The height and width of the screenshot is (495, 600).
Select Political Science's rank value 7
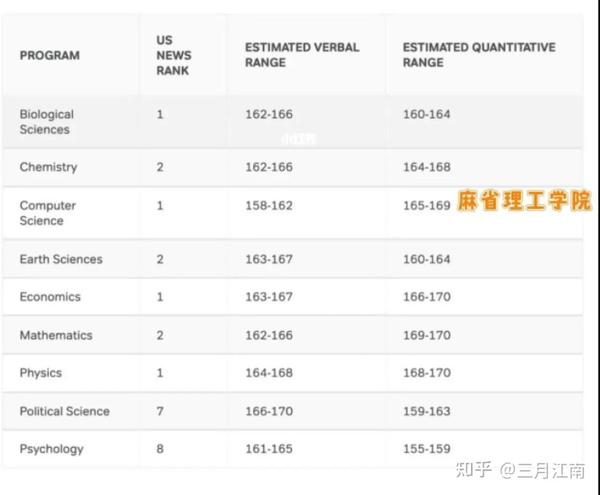coord(160,411)
